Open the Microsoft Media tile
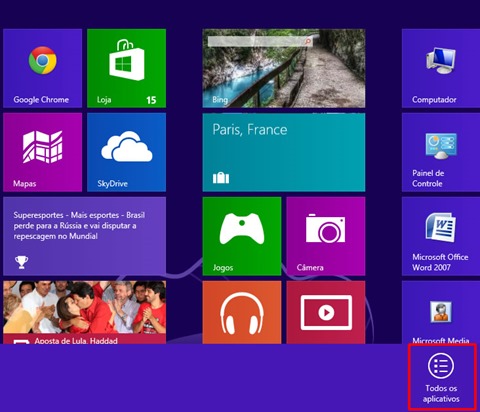480x412 pixels. coord(441,312)
